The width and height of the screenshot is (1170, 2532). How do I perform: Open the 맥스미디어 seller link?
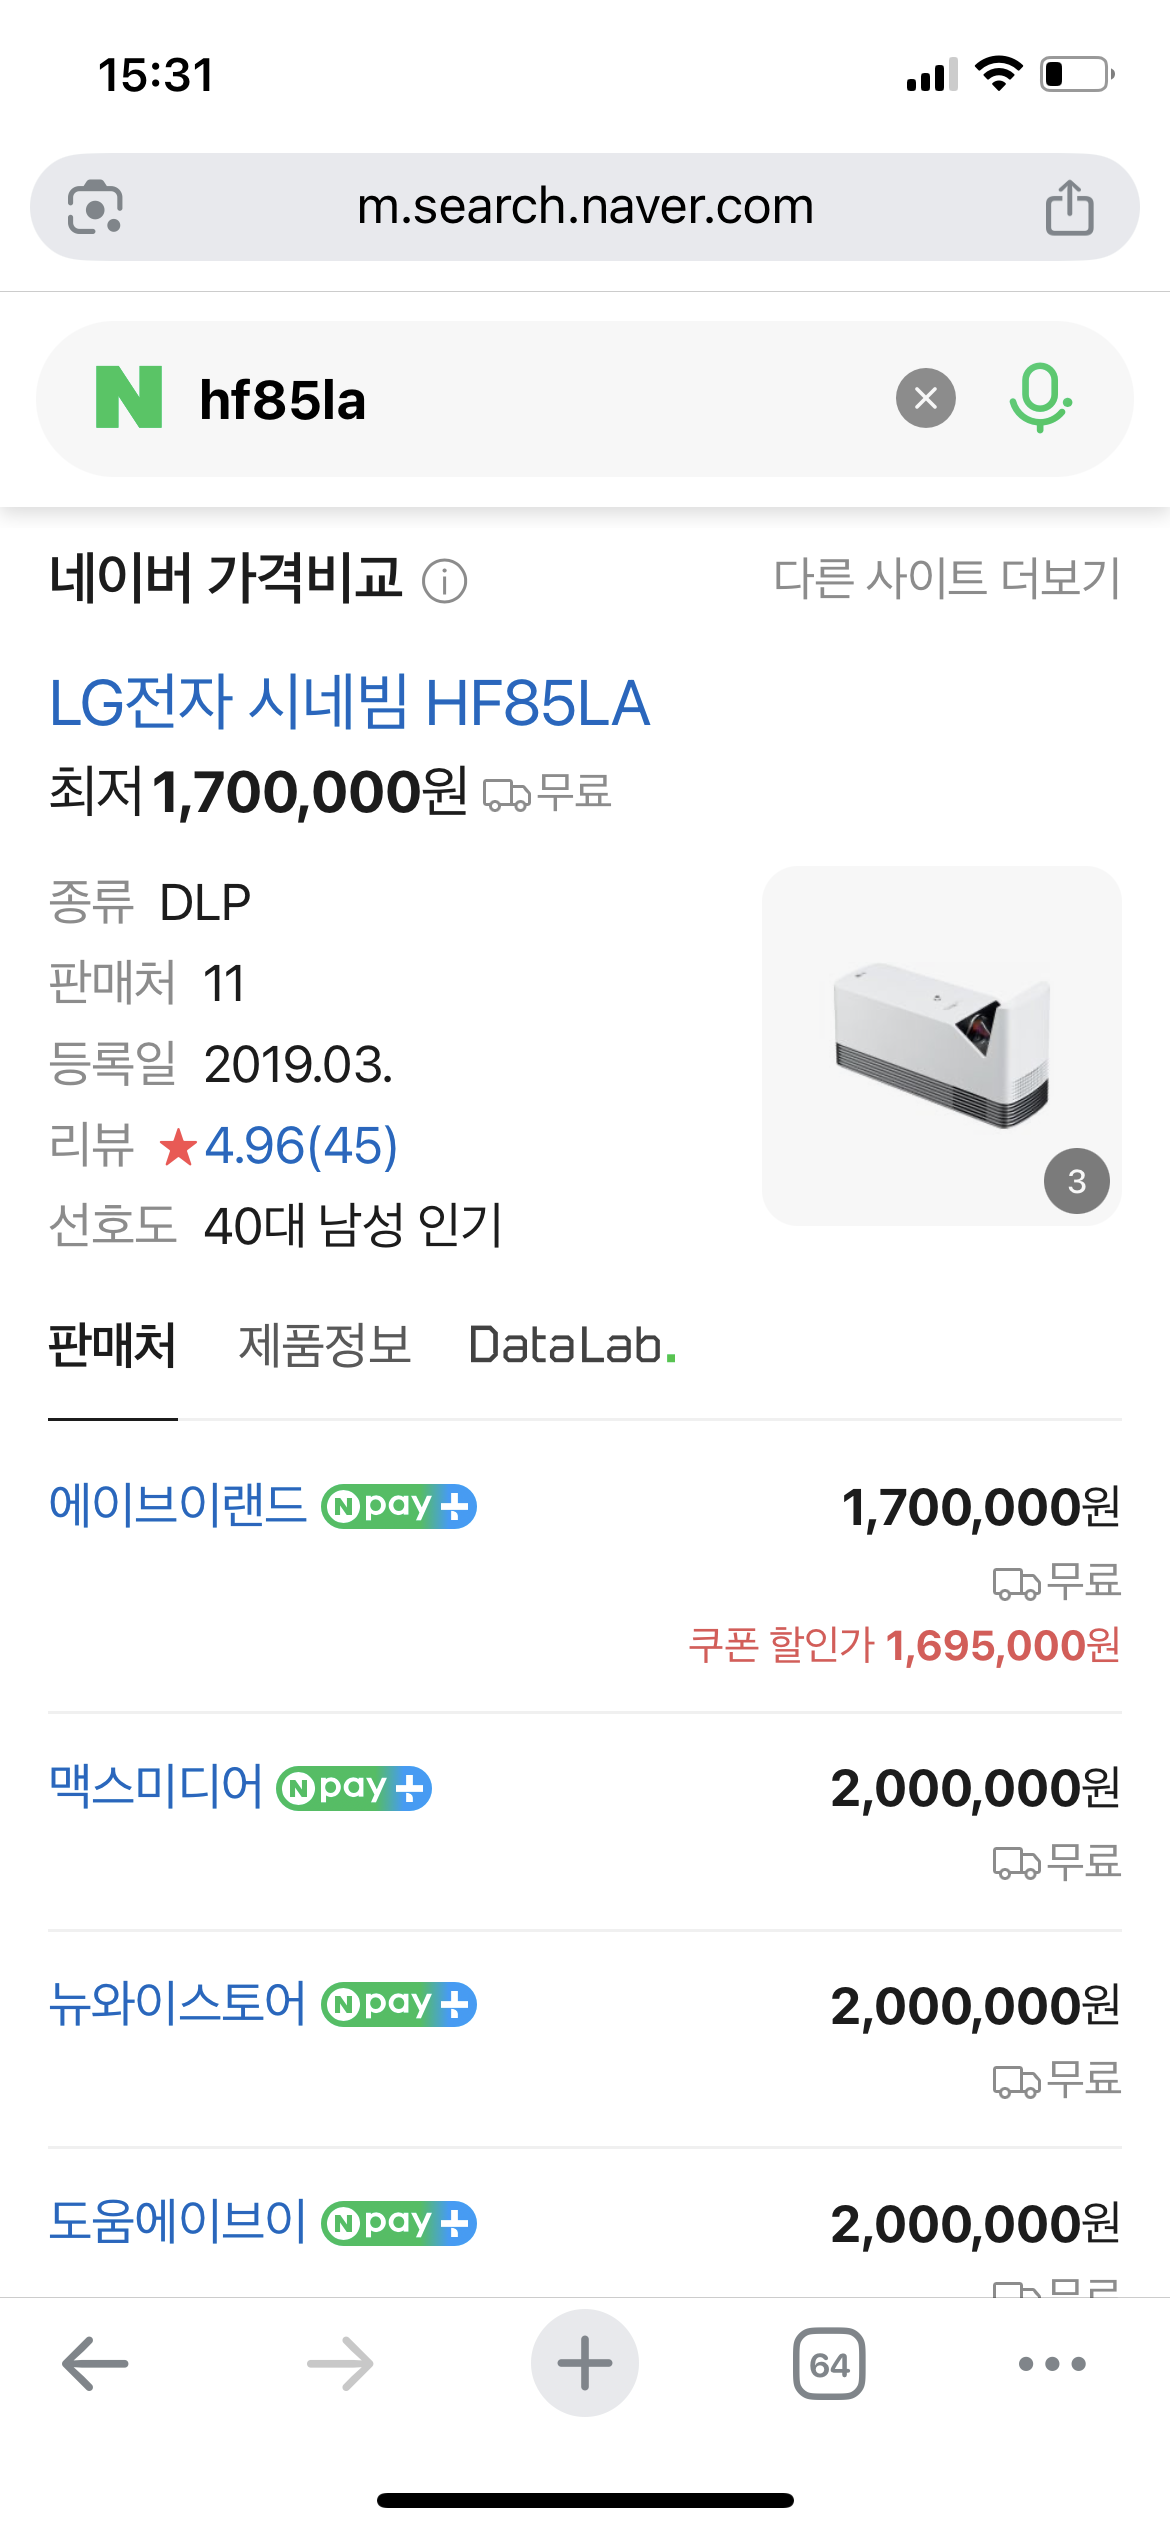point(156,1787)
